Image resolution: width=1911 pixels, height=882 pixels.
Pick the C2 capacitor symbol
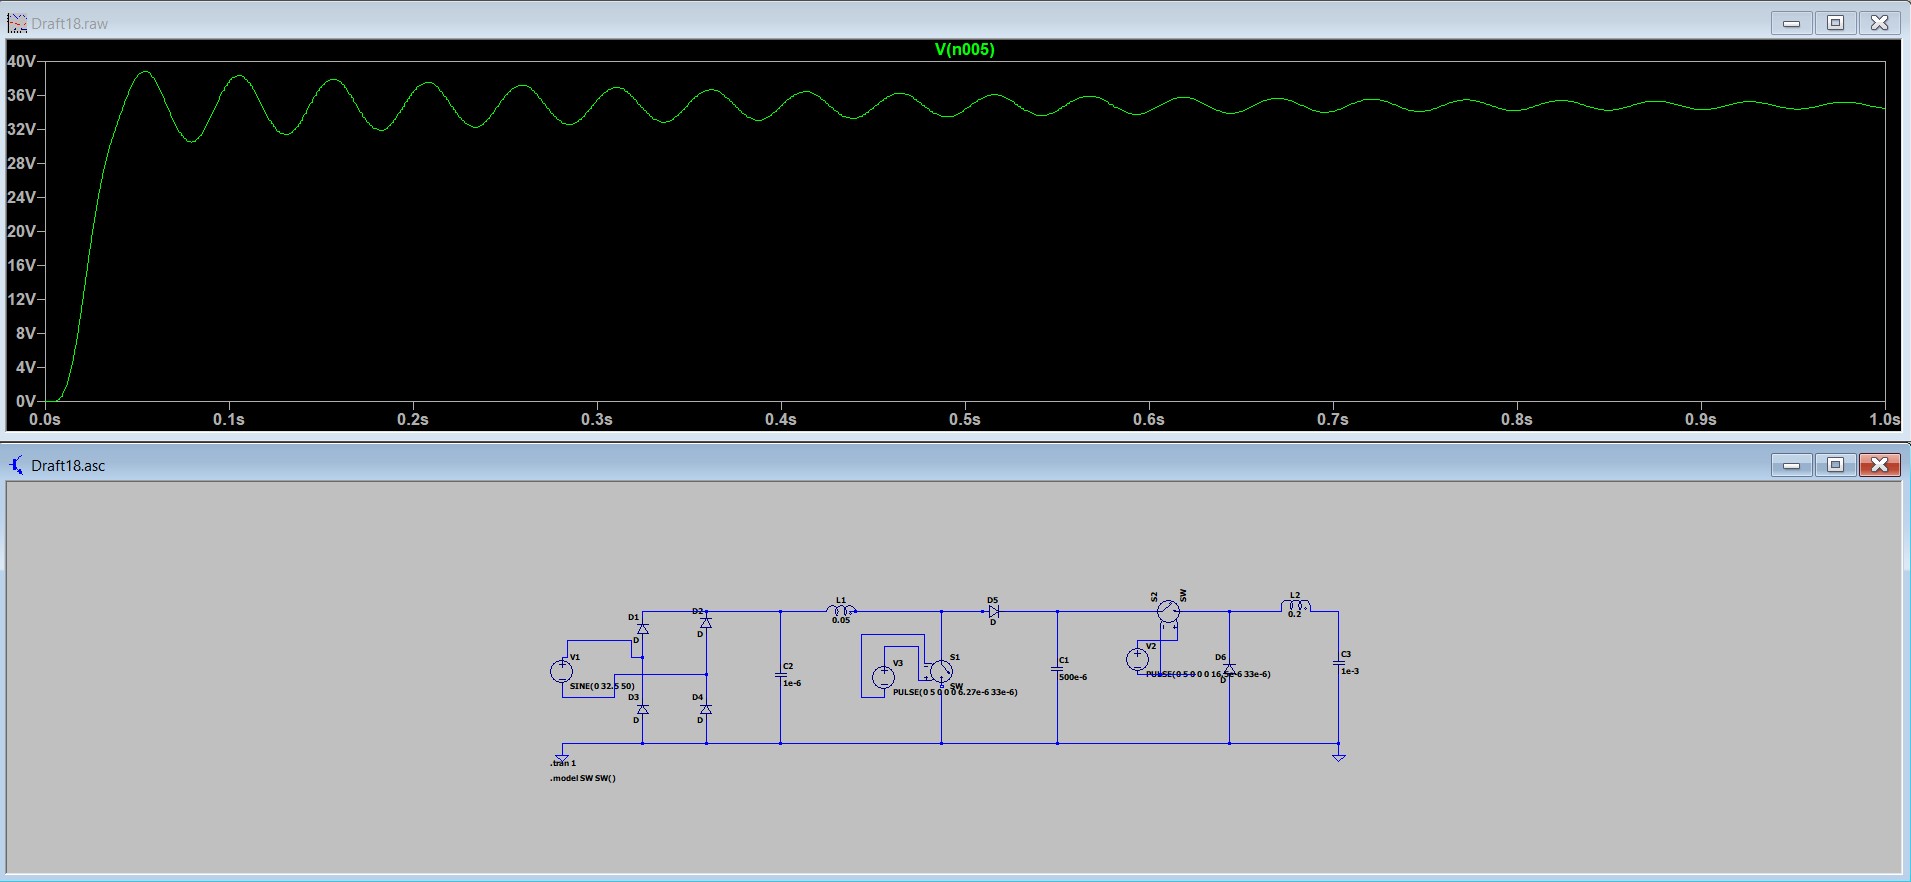click(781, 676)
